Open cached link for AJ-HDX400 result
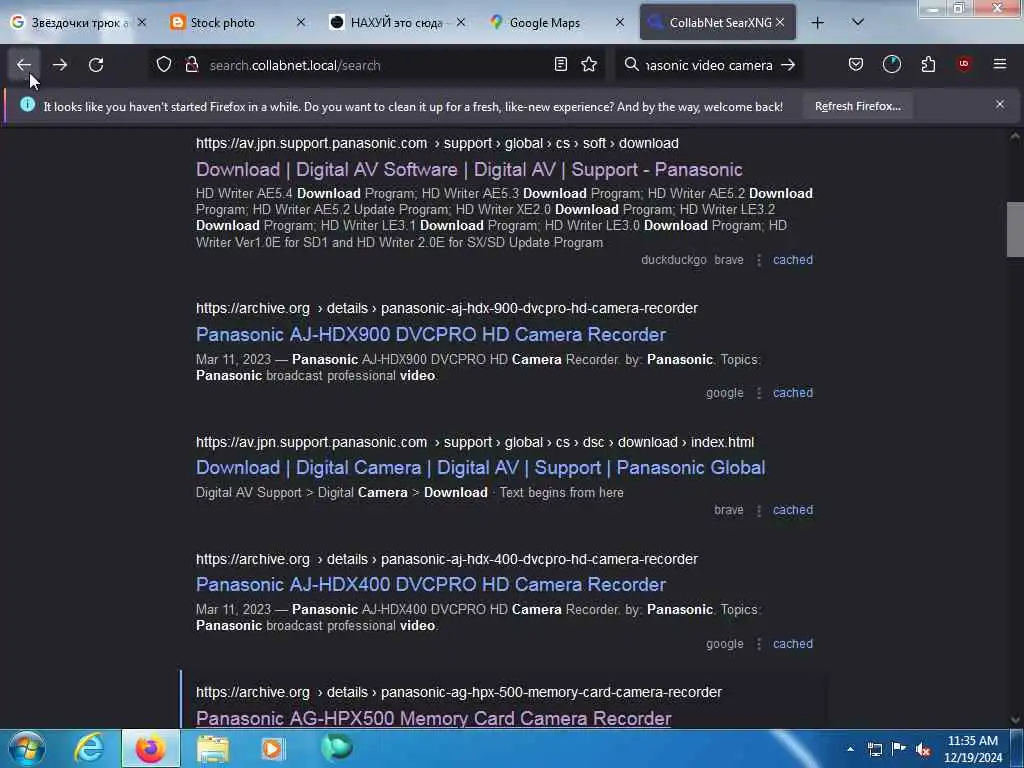The image size is (1024, 768). point(793,643)
